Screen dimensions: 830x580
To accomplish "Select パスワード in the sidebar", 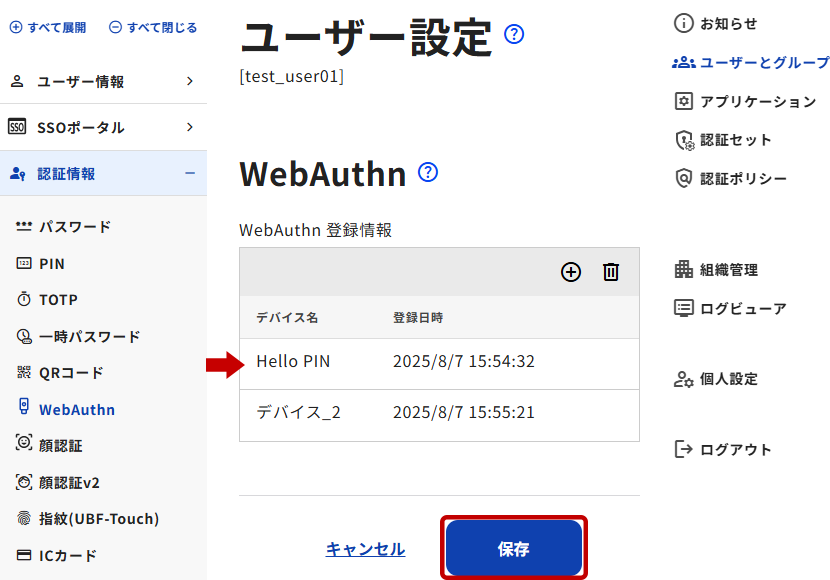I will pos(74,227).
